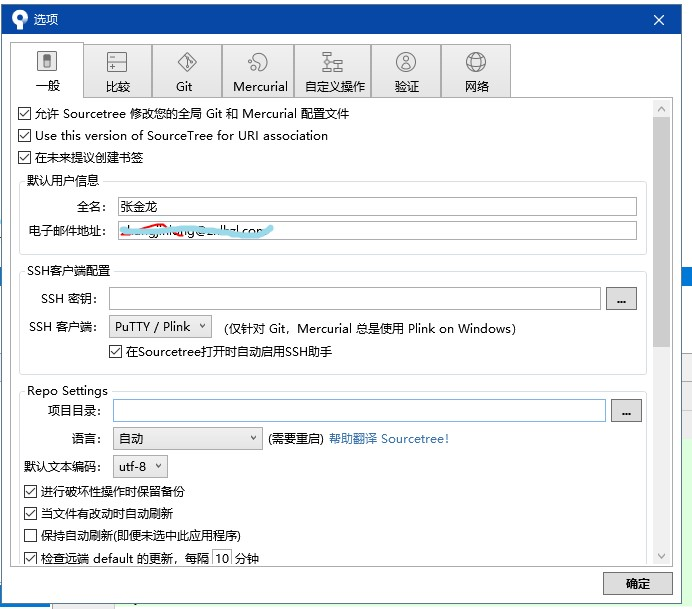Click the 项目目录 project folder field
The height and width of the screenshot is (609, 692).
[359, 411]
